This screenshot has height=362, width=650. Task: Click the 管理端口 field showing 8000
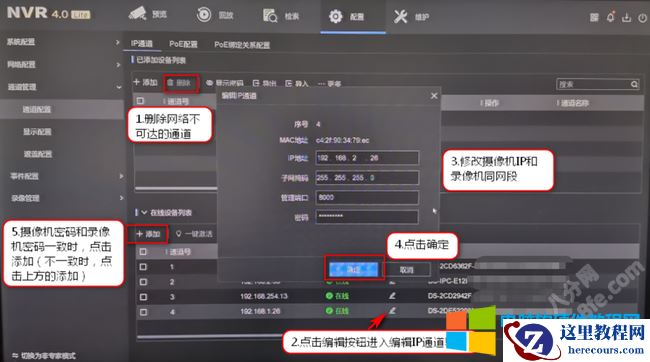pos(367,197)
